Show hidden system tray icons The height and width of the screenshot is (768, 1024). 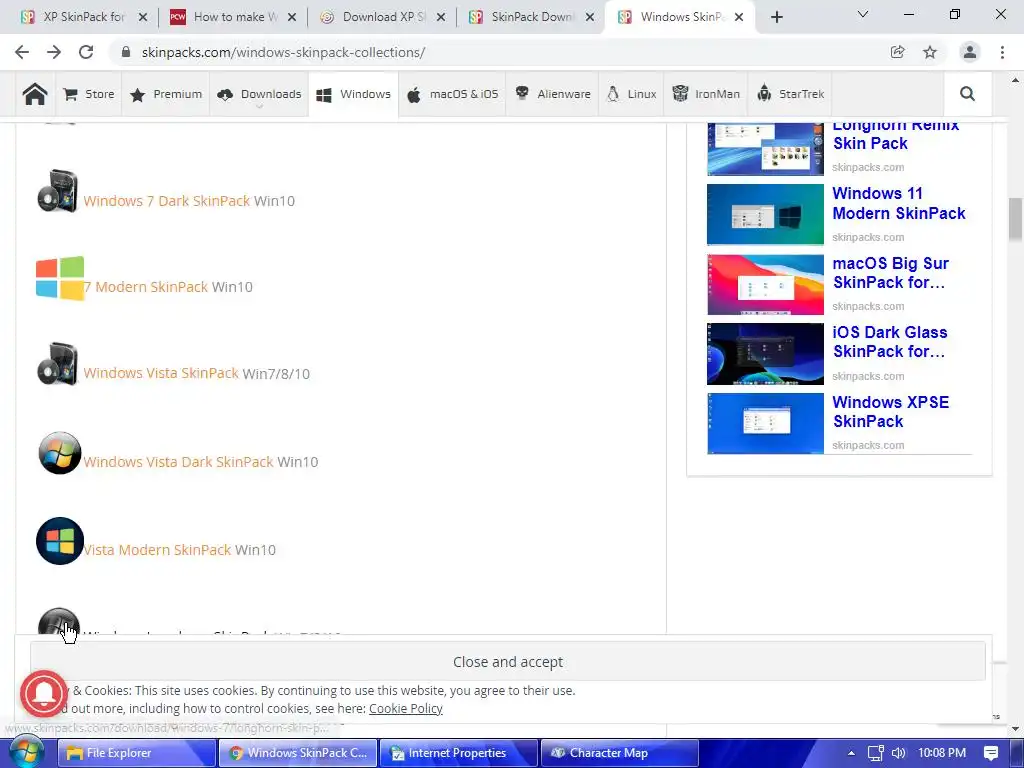click(851, 753)
